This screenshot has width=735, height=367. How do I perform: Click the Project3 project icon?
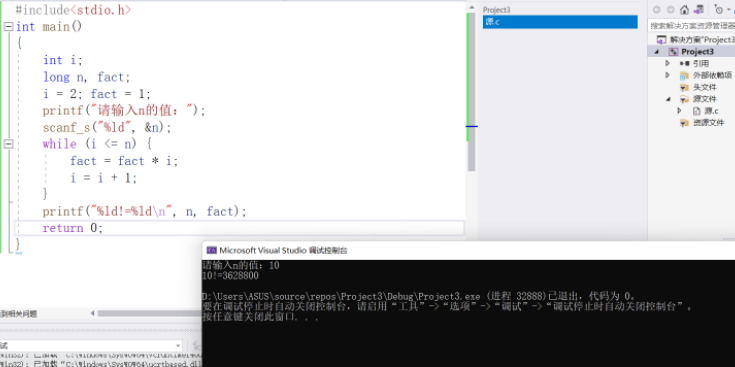click(x=673, y=52)
